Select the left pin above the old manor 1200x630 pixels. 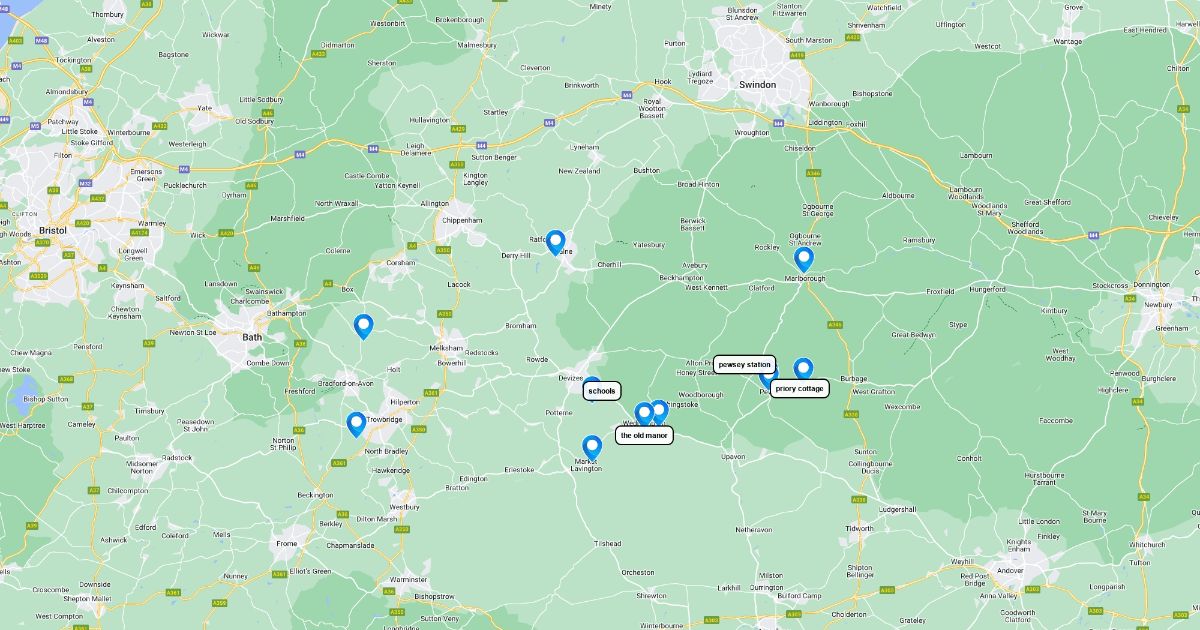(x=644, y=413)
